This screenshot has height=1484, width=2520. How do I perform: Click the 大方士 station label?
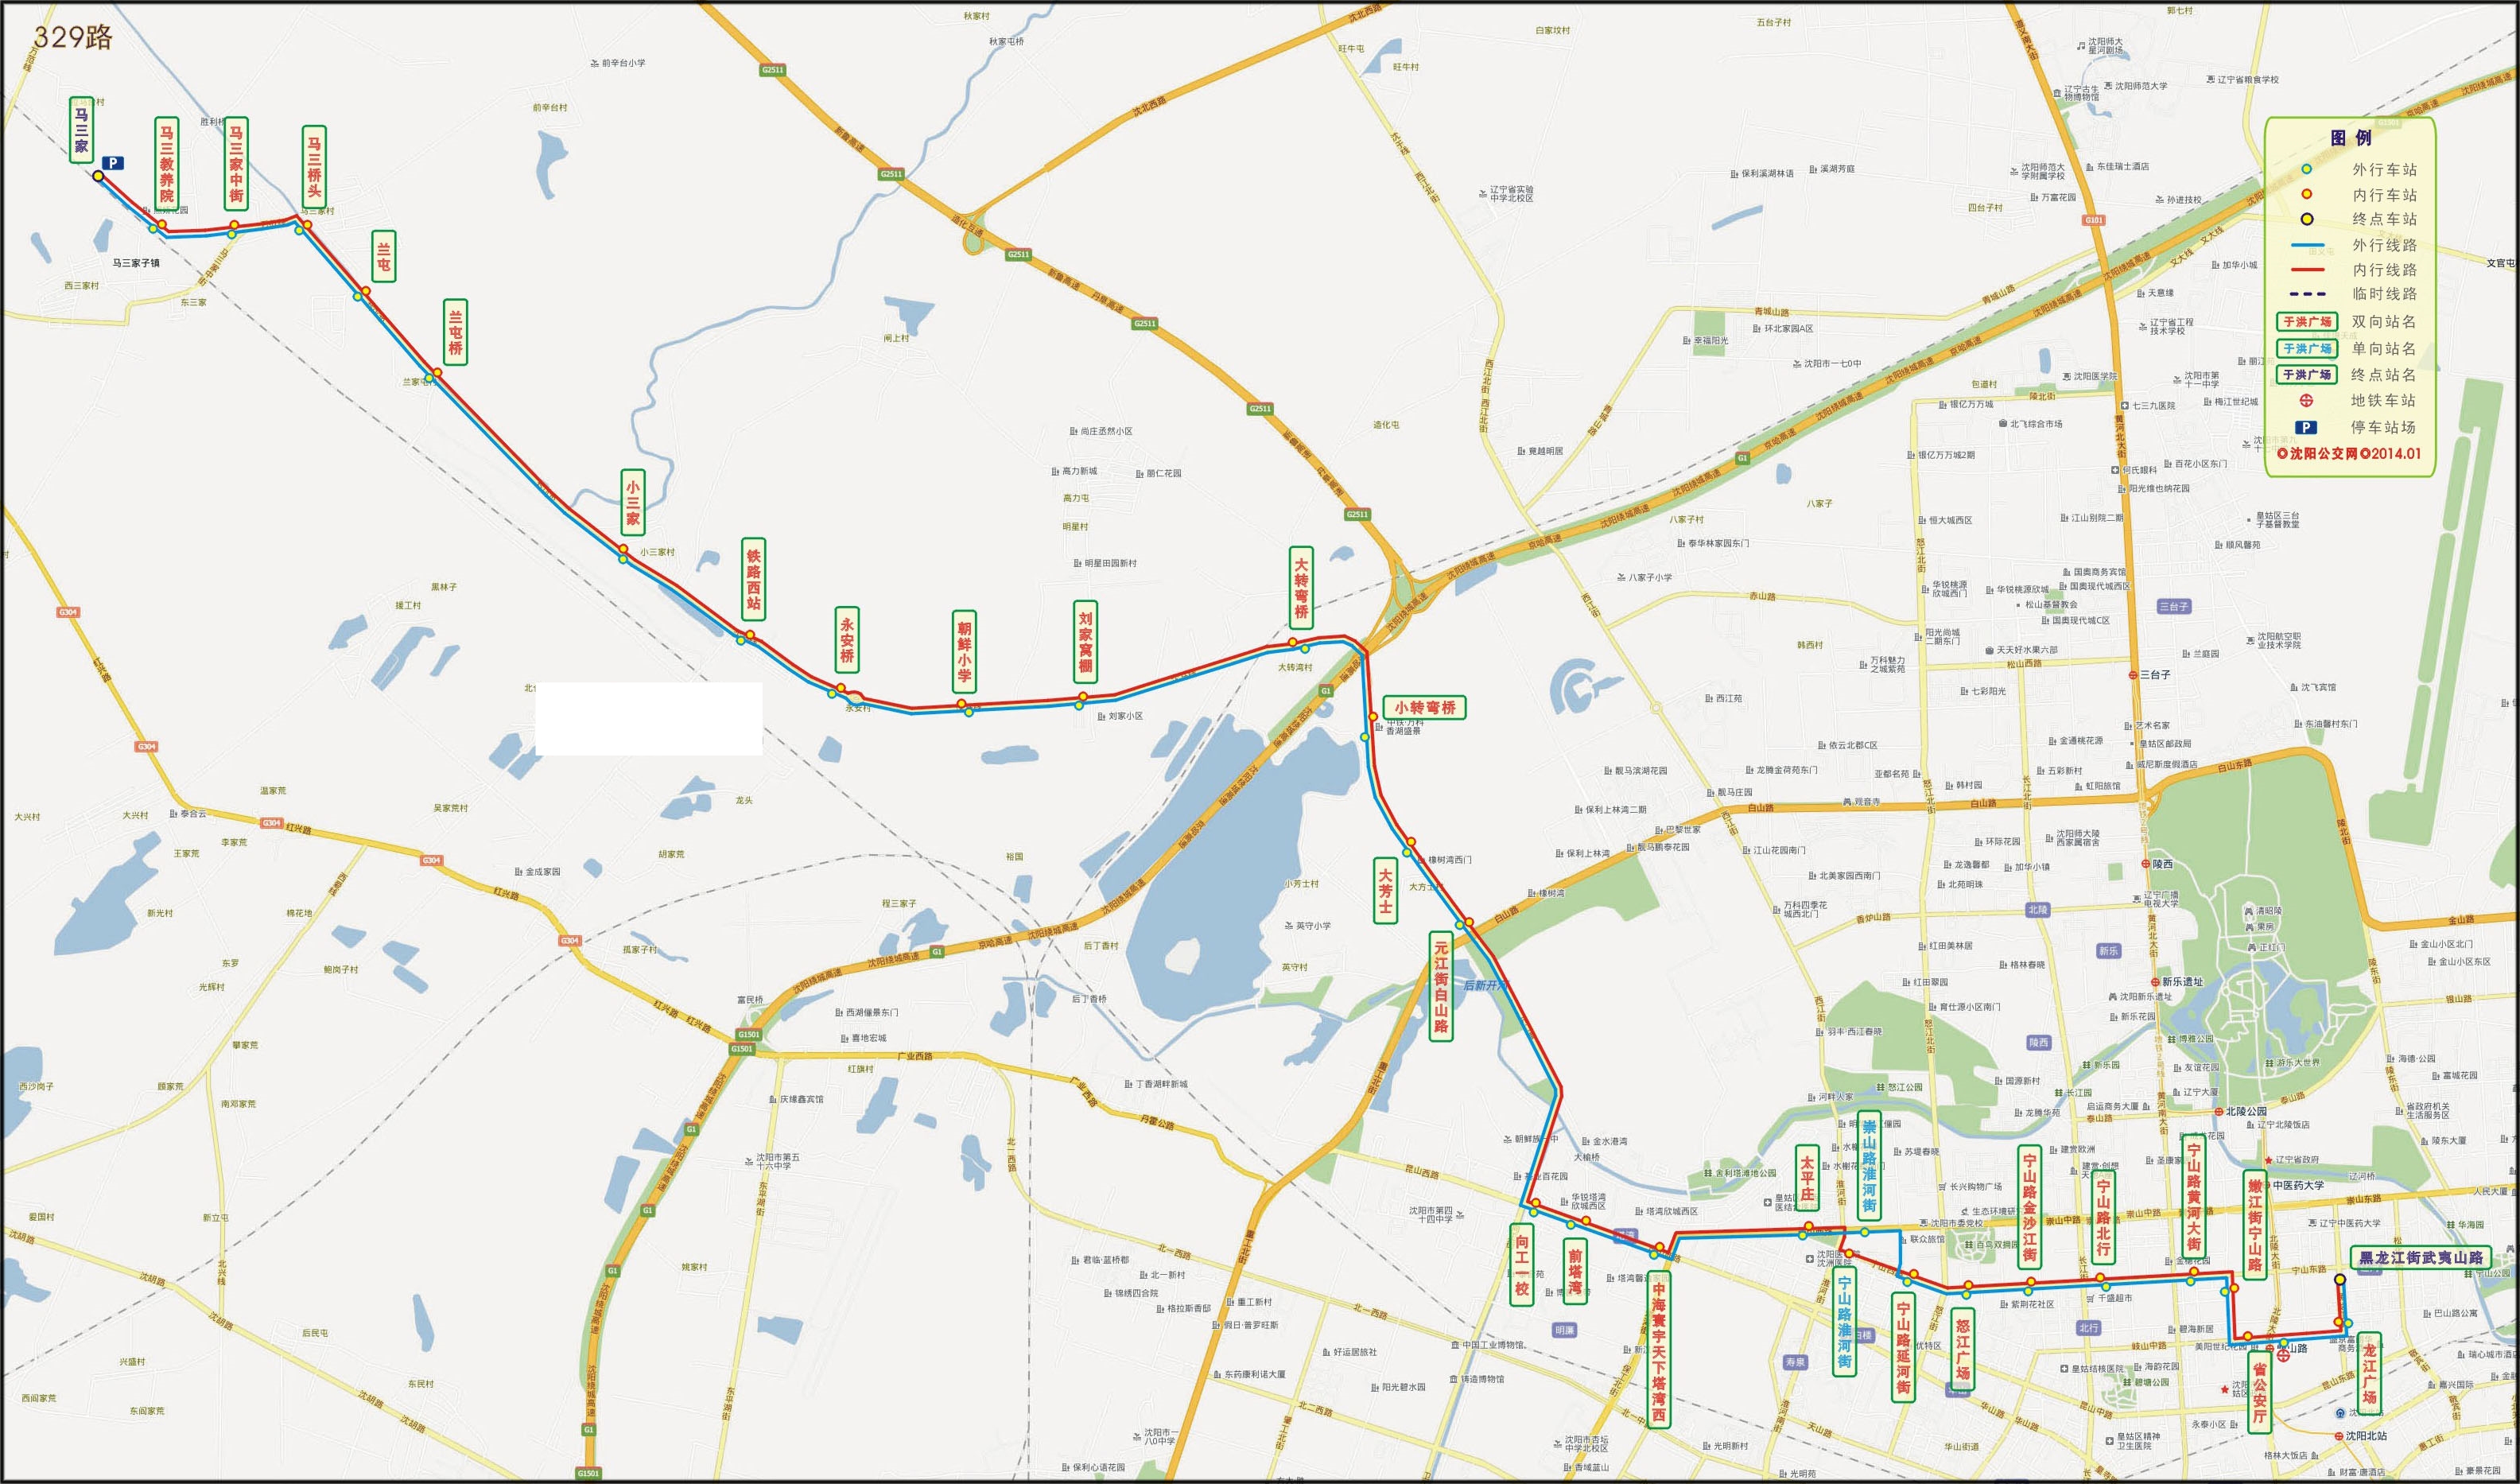coord(1385,889)
